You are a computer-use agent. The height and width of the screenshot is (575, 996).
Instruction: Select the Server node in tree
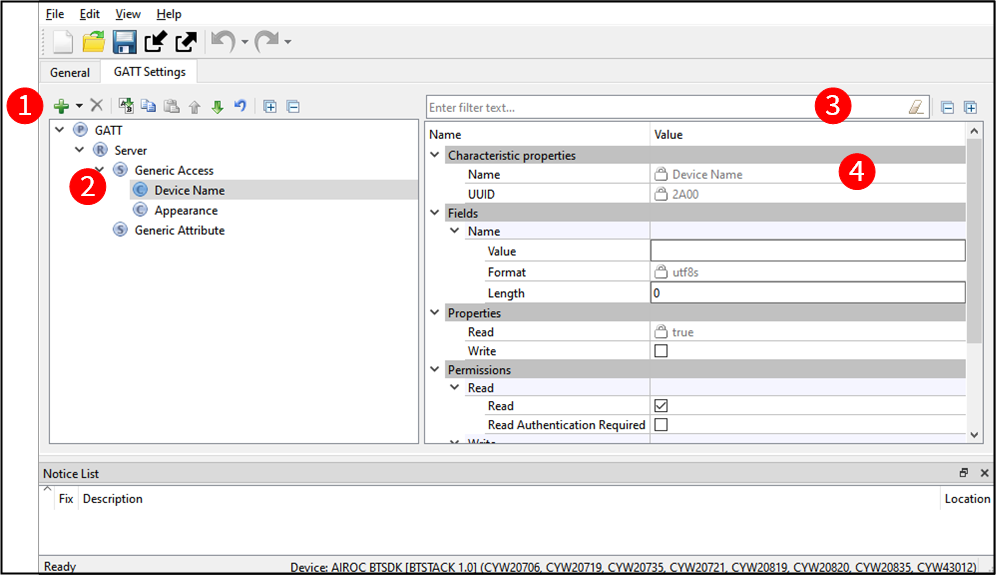point(130,150)
